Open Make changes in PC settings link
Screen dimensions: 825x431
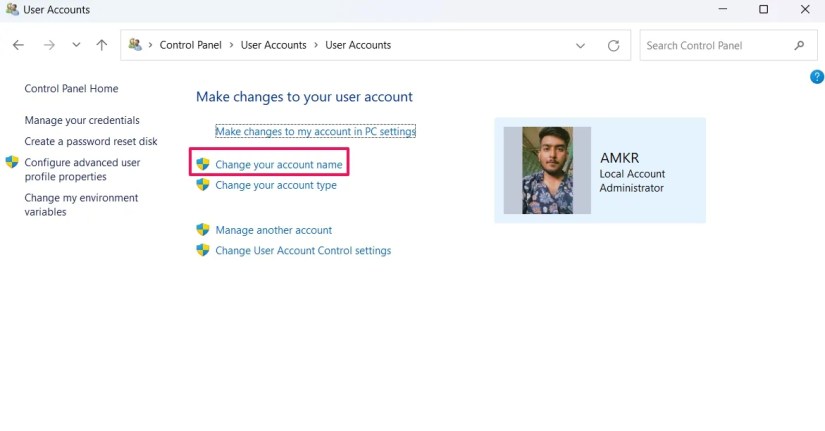[x=315, y=131]
